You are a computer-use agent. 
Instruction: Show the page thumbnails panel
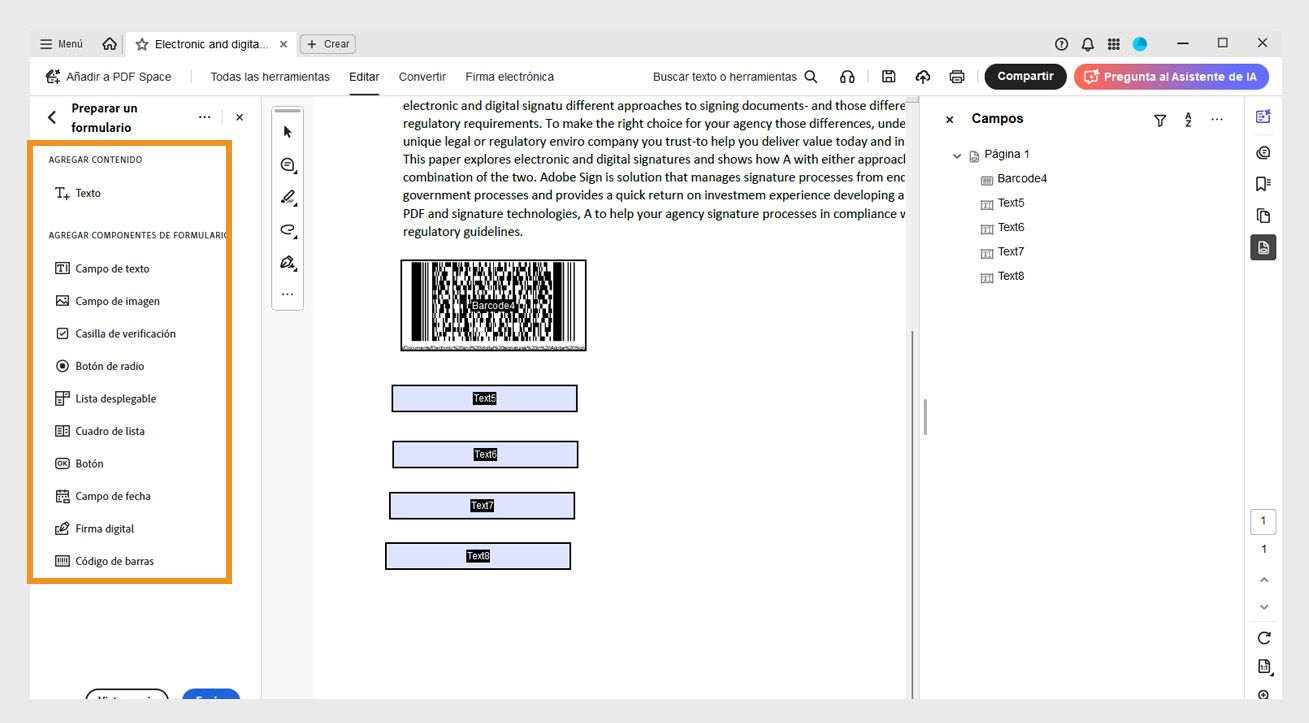[x=1263, y=216]
